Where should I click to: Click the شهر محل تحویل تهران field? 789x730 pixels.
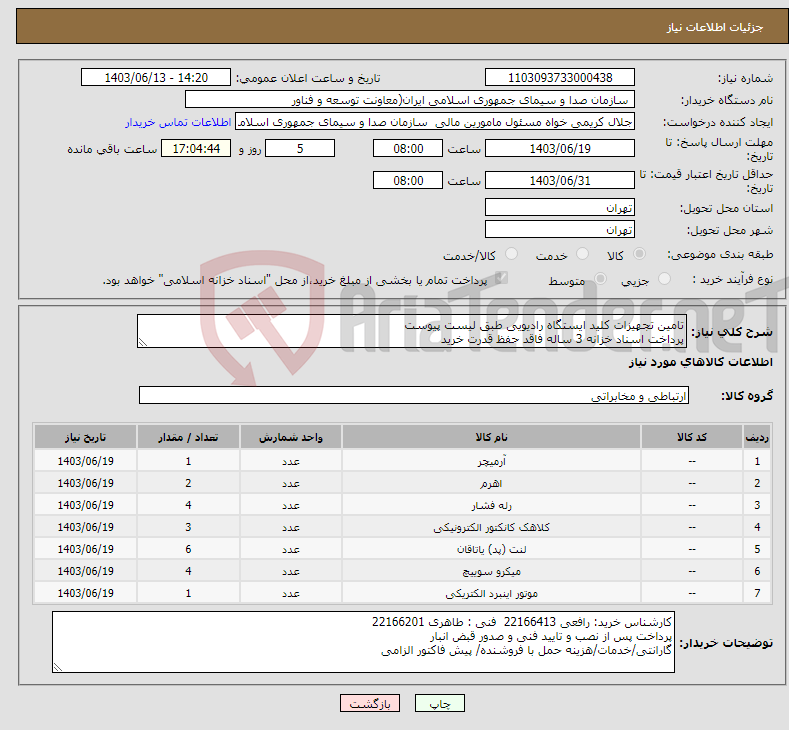[560, 229]
